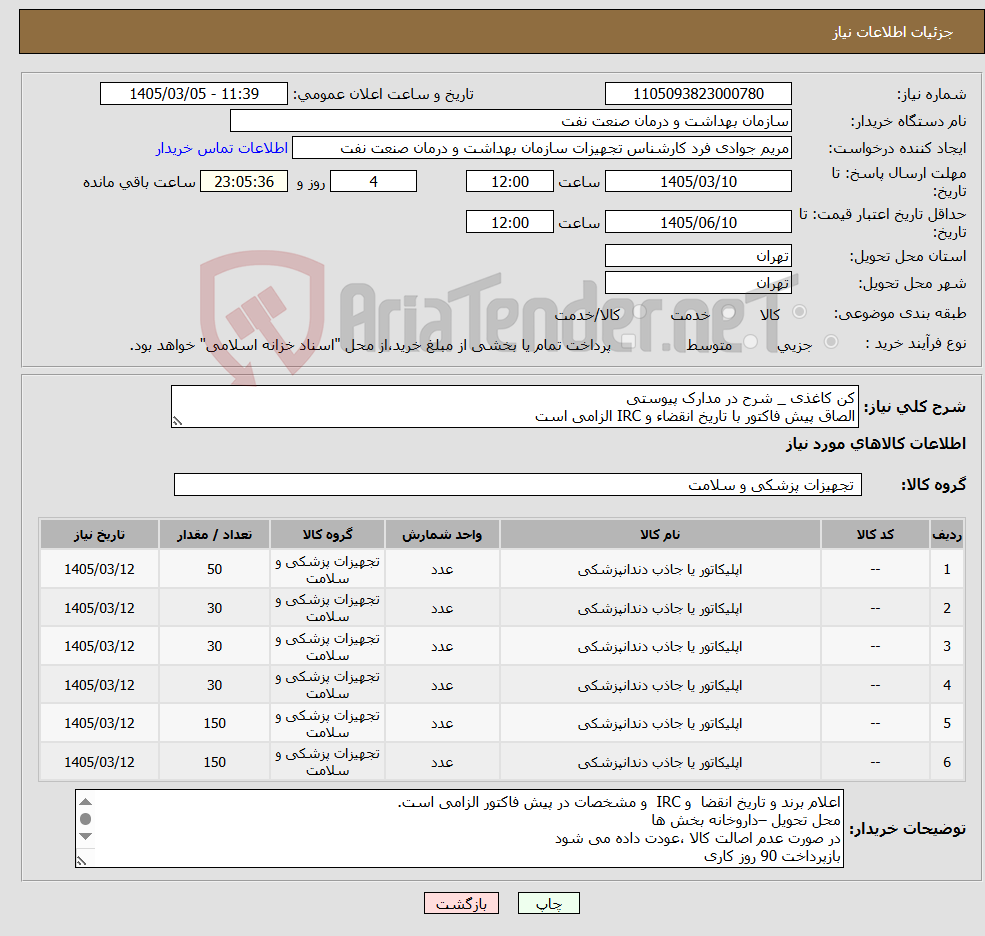Click the delivery city field تهران

(698, 283)
